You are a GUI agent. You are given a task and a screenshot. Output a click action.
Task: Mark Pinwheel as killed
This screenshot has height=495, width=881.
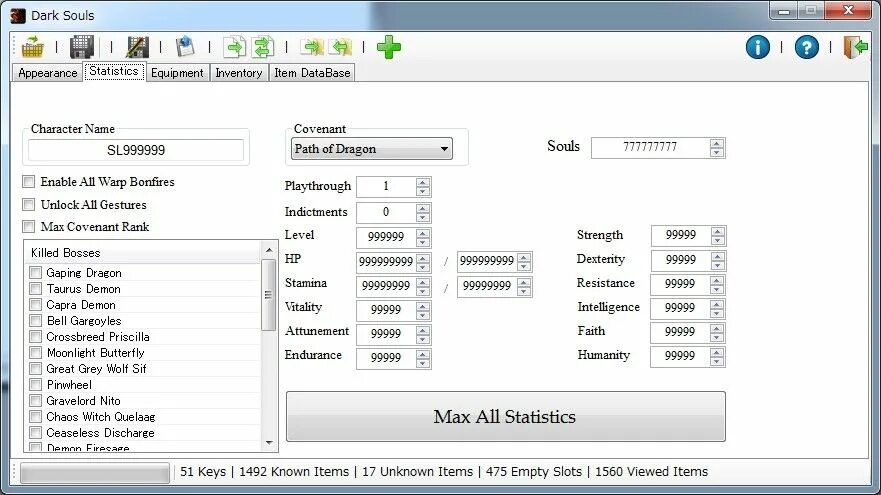35,385
